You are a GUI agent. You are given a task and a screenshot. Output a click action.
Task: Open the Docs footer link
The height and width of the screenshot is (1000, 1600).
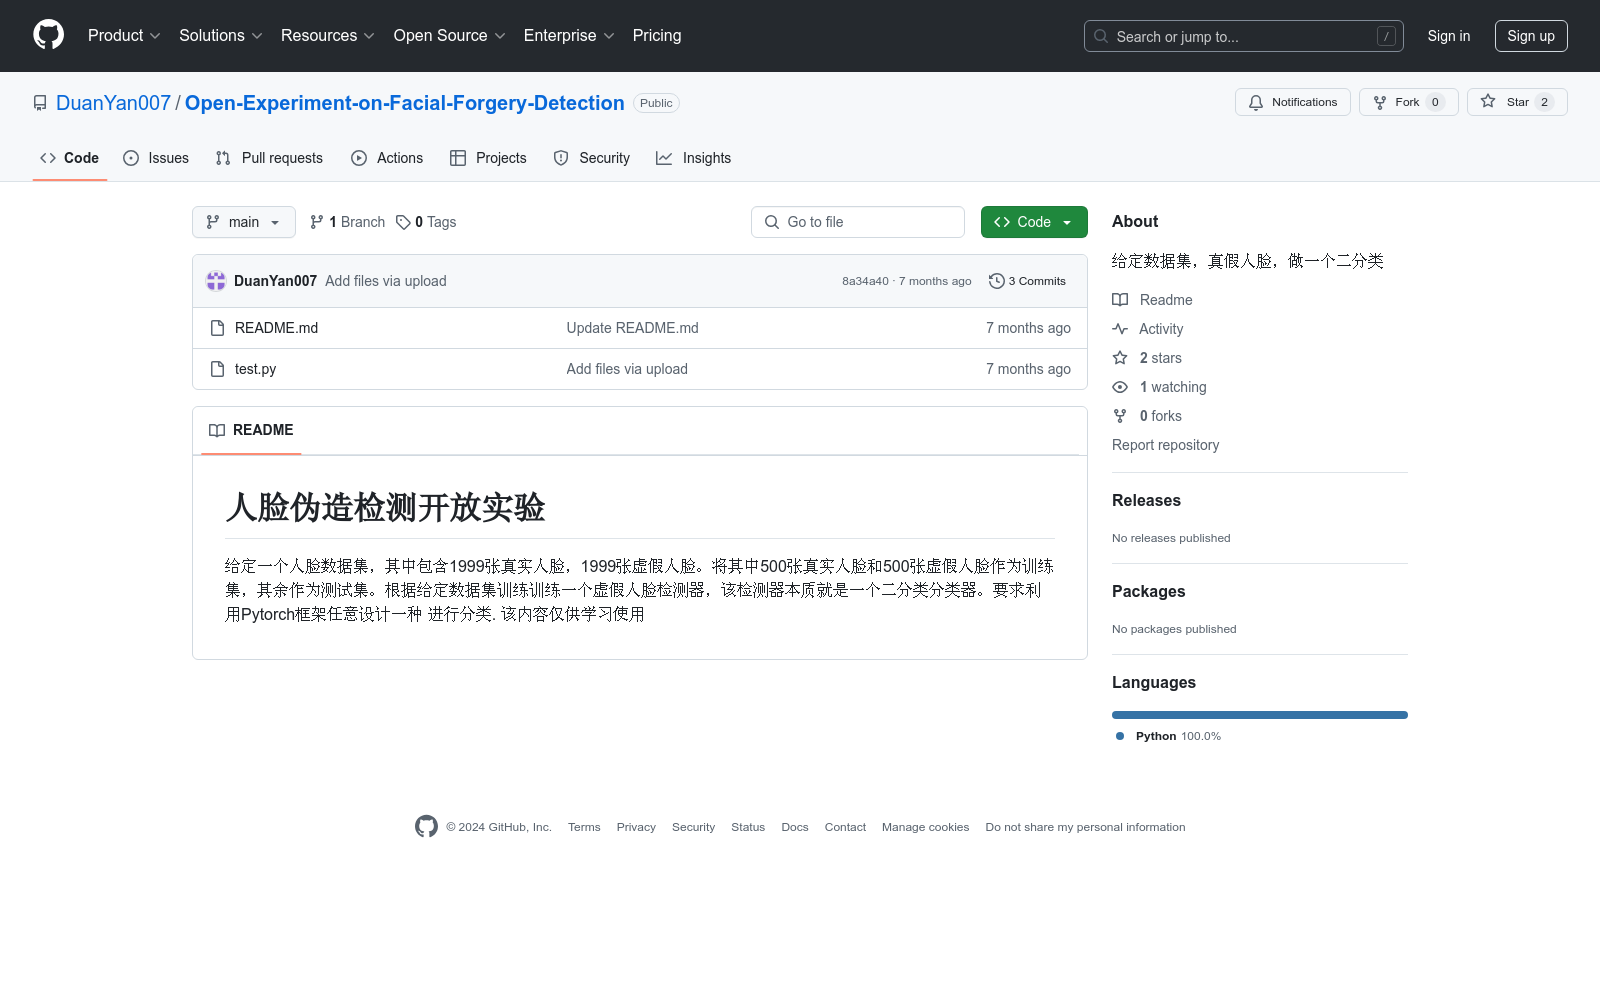(795, 827)
